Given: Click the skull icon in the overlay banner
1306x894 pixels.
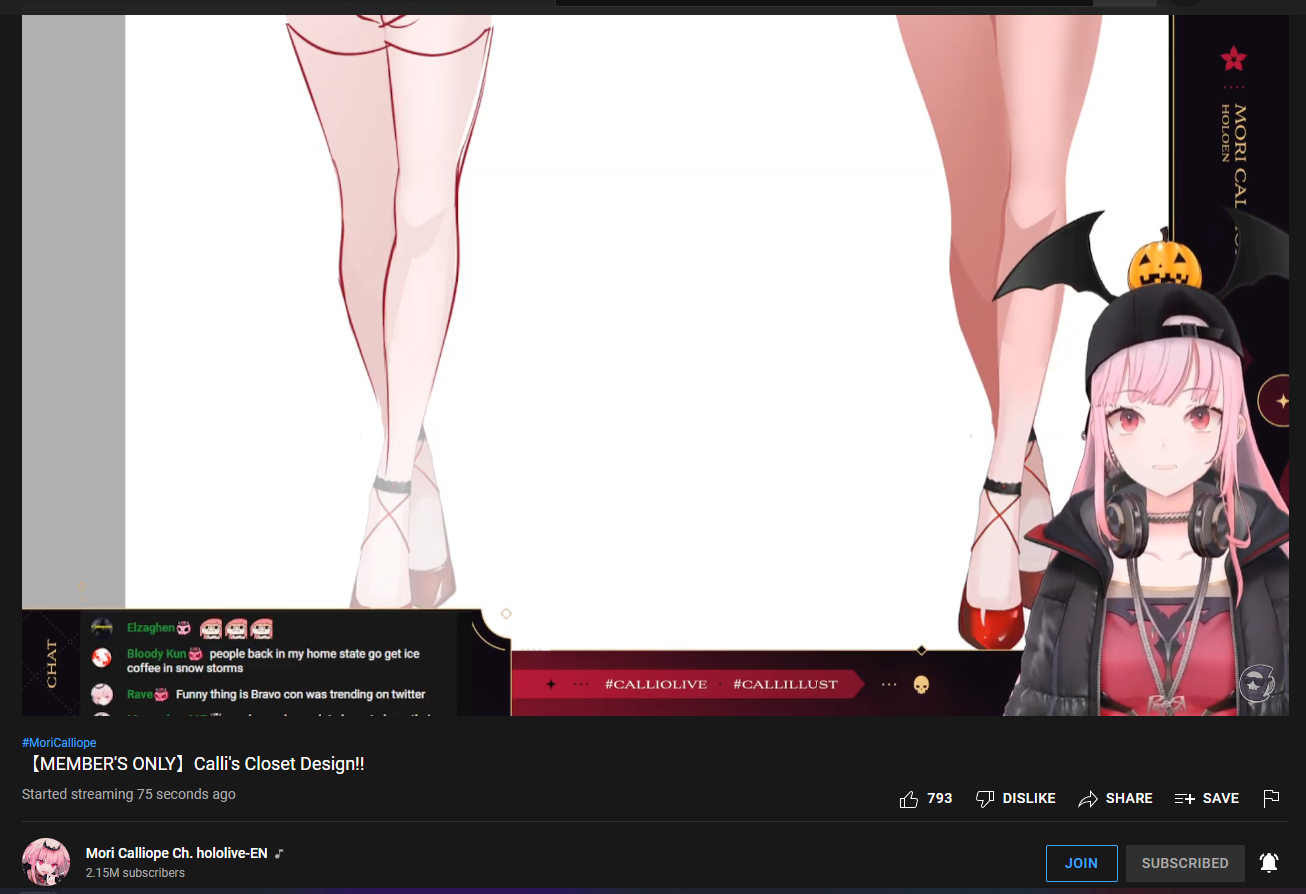Looking at the screenshot, I should 921,685.
